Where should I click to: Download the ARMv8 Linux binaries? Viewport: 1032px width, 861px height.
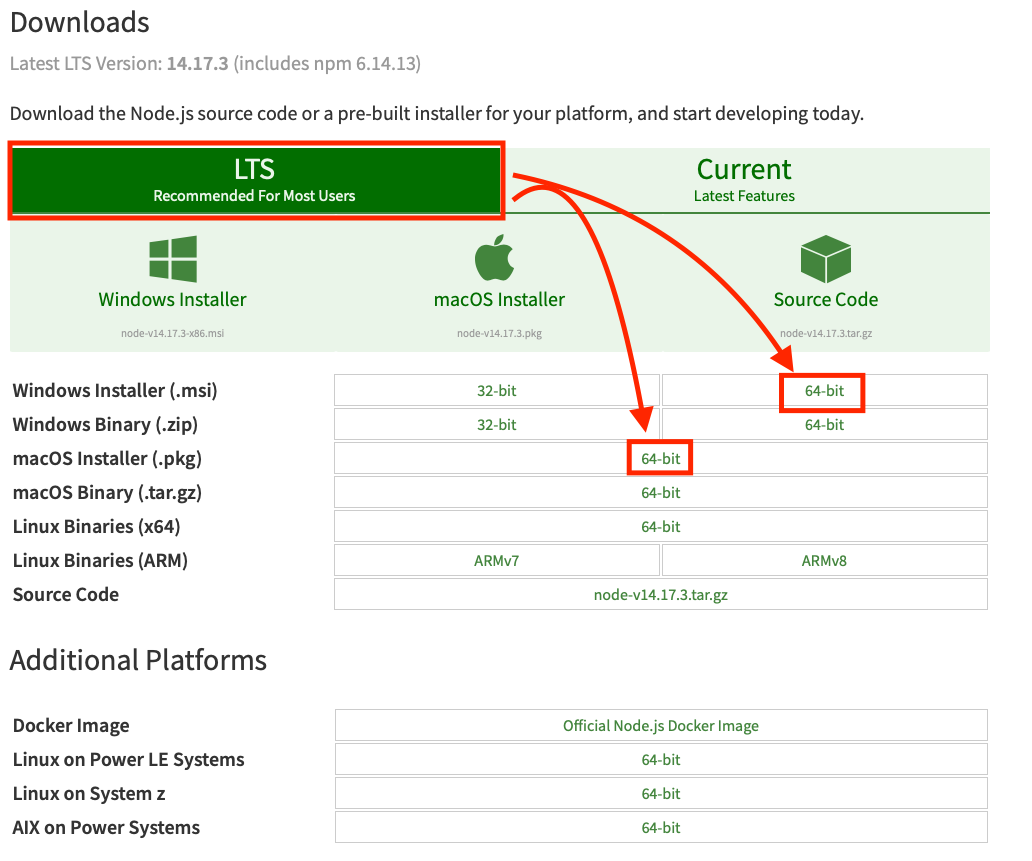pos(822,560)
